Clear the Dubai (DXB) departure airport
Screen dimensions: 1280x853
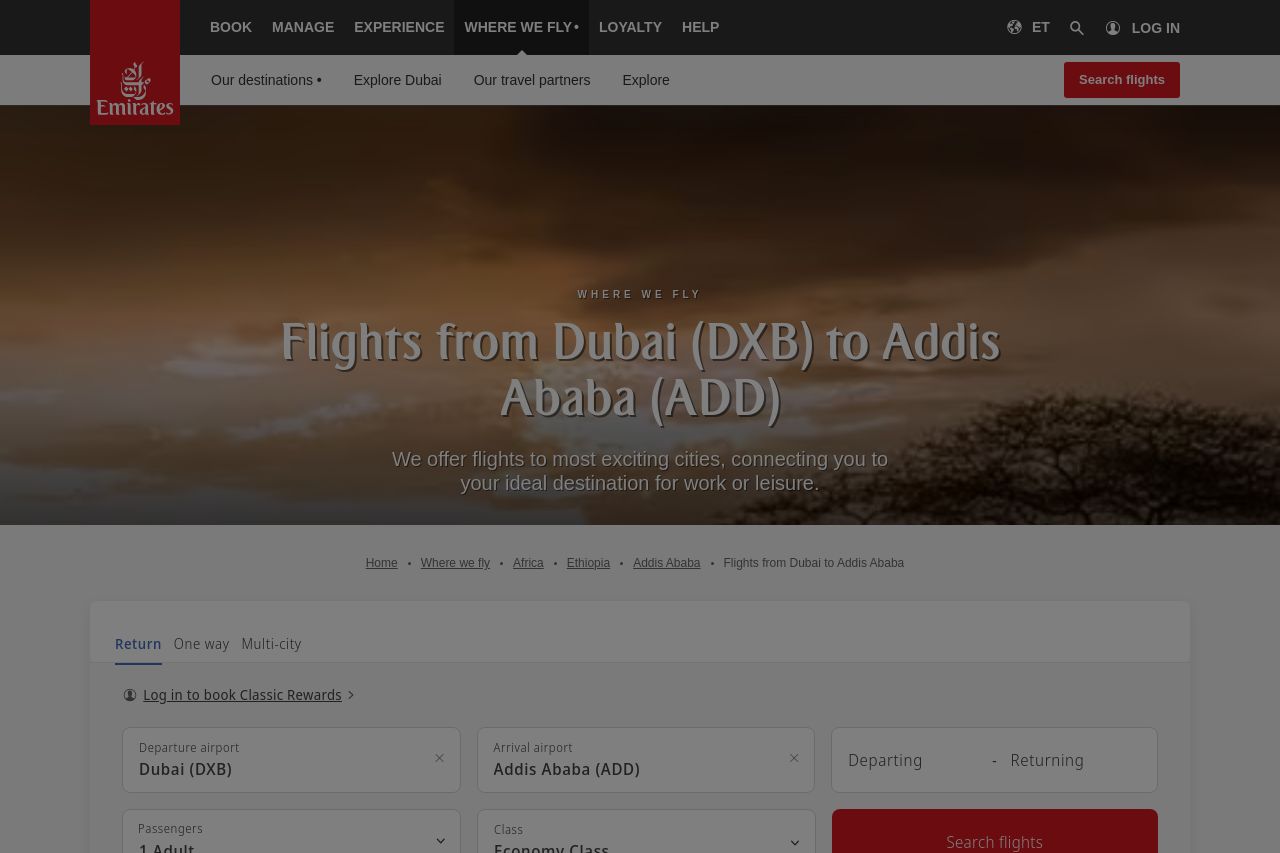click(x=439, y=758)
